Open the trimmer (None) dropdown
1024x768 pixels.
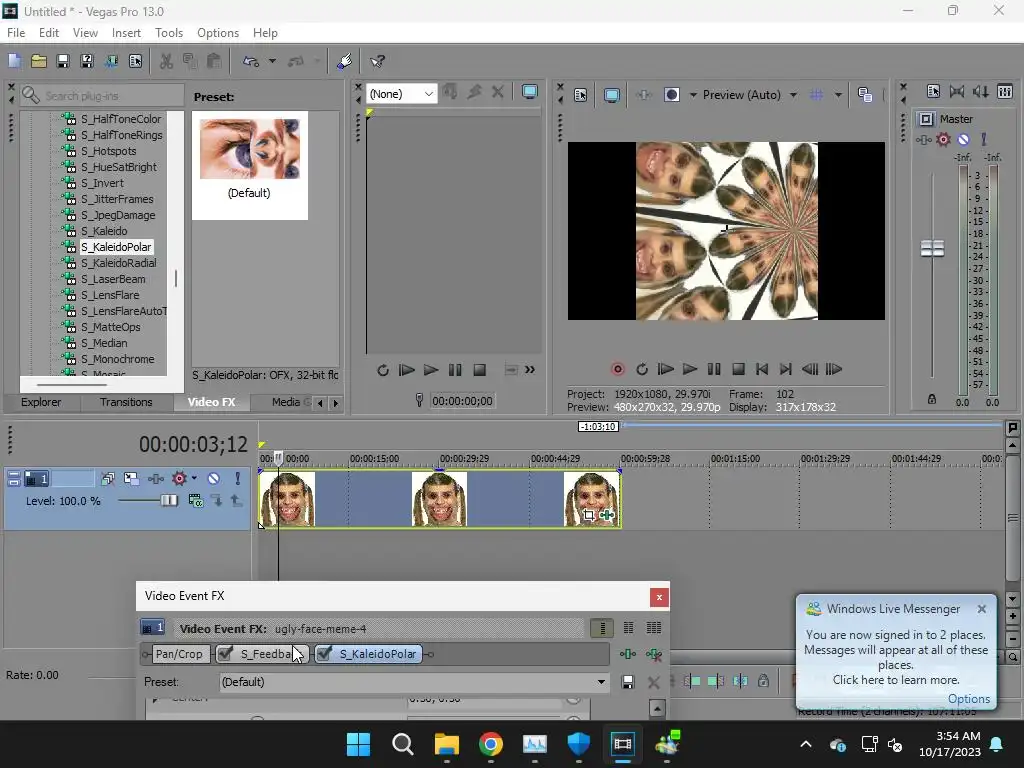(401, 93)
